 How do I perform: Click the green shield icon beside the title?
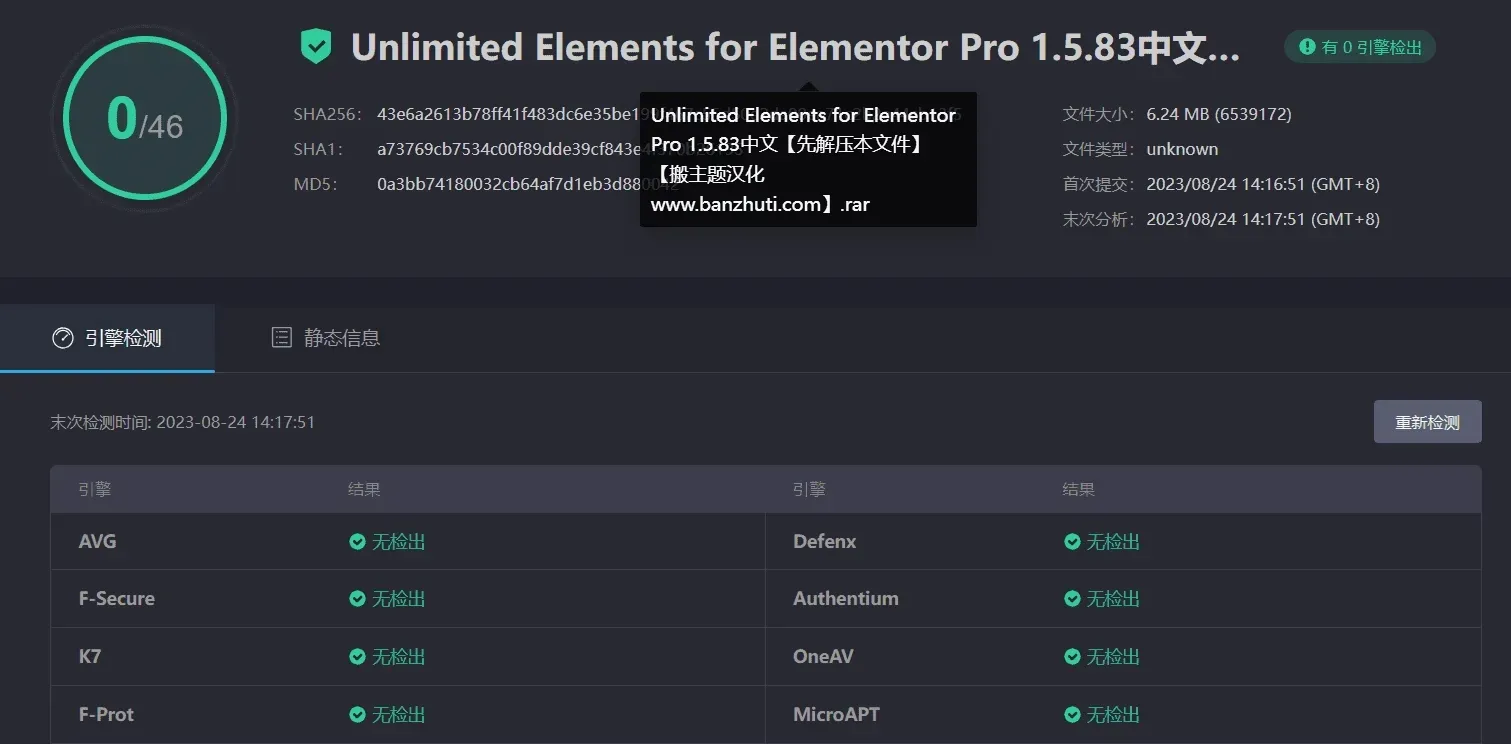pos(316,47)
